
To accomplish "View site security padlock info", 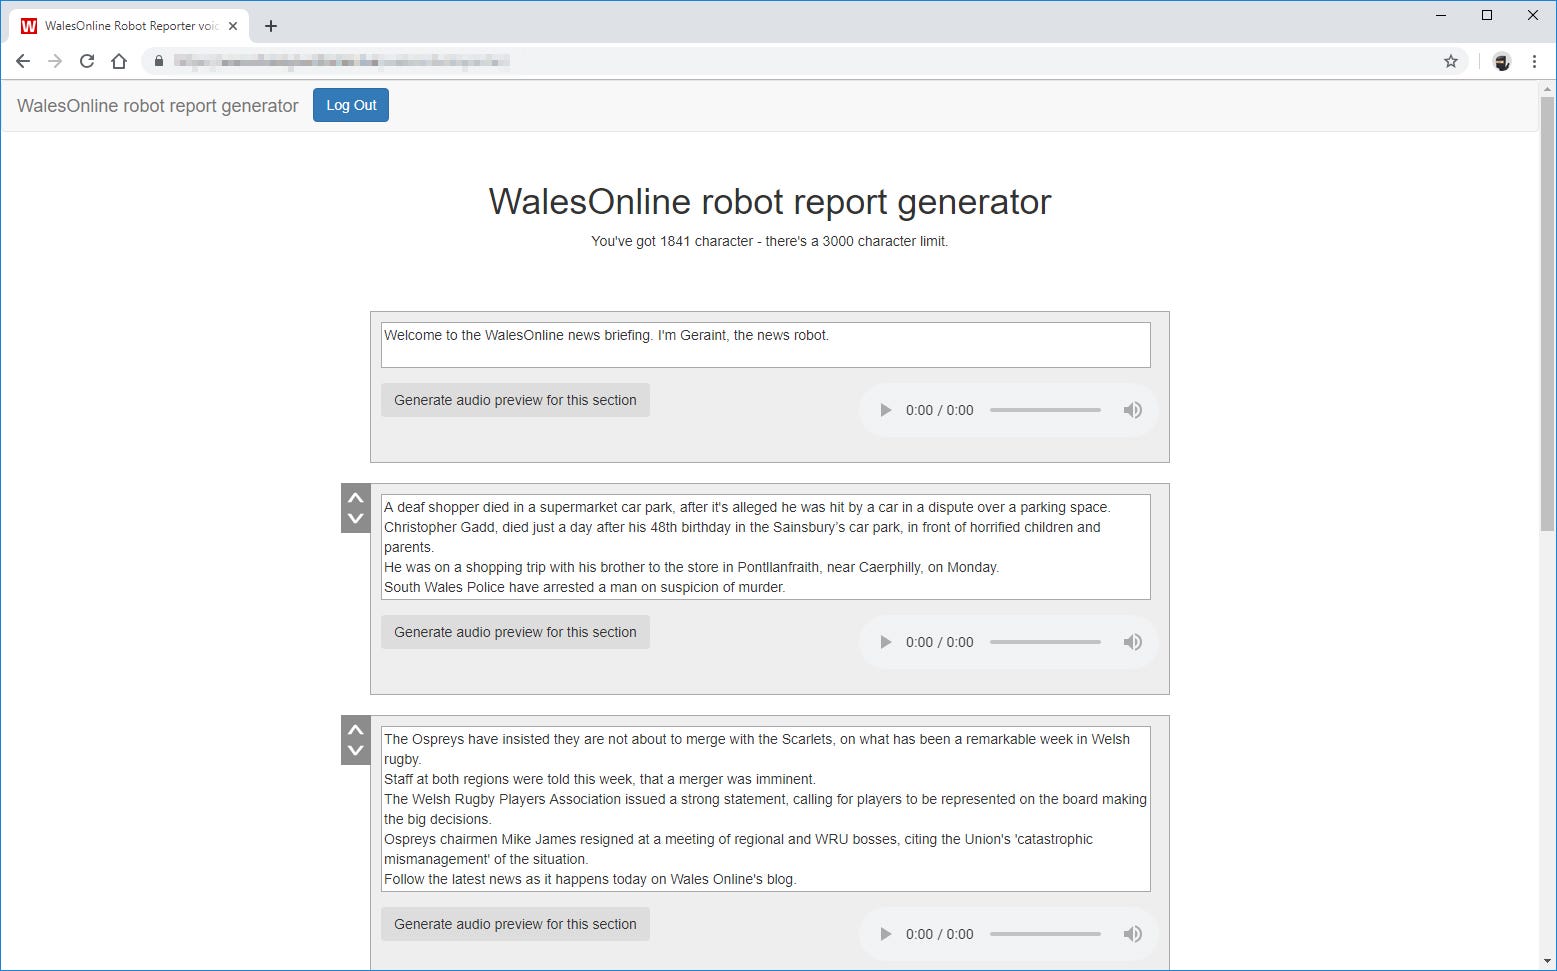I will (158, 61).
